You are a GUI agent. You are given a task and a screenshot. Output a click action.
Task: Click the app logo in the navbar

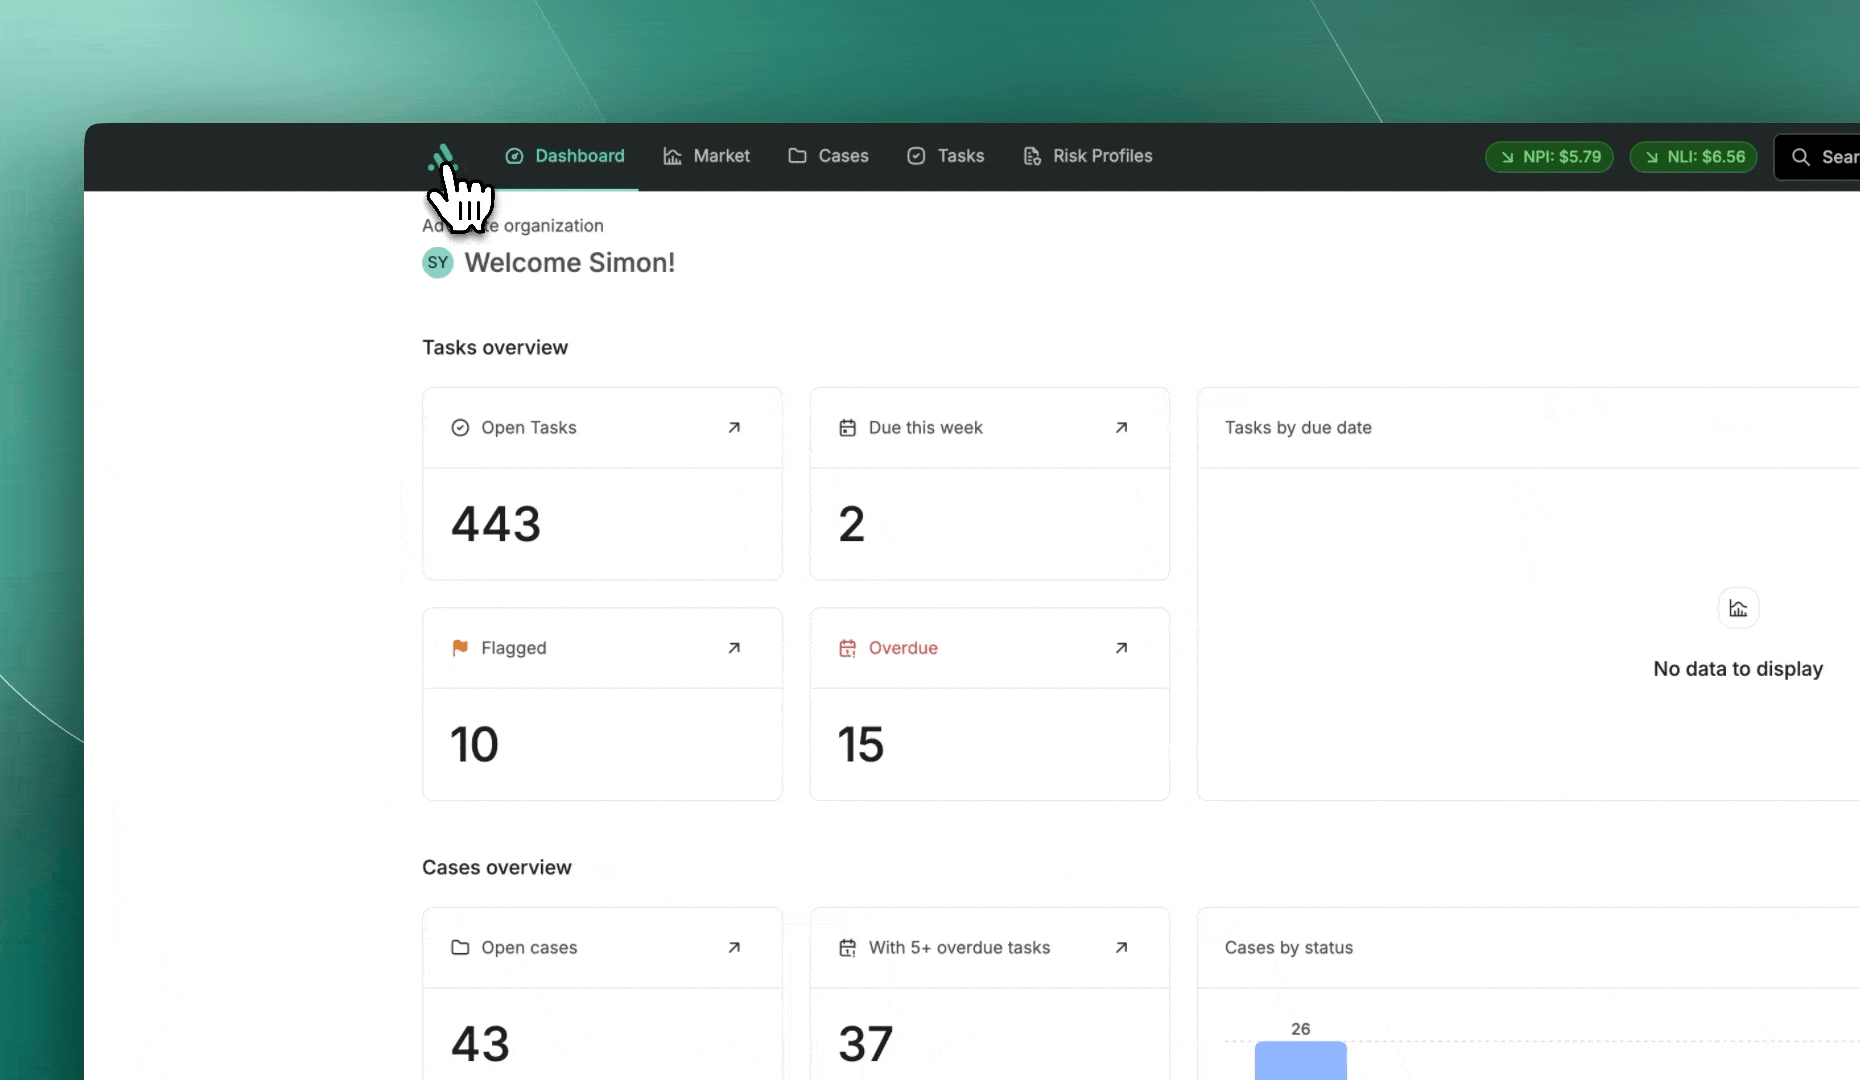442,157
